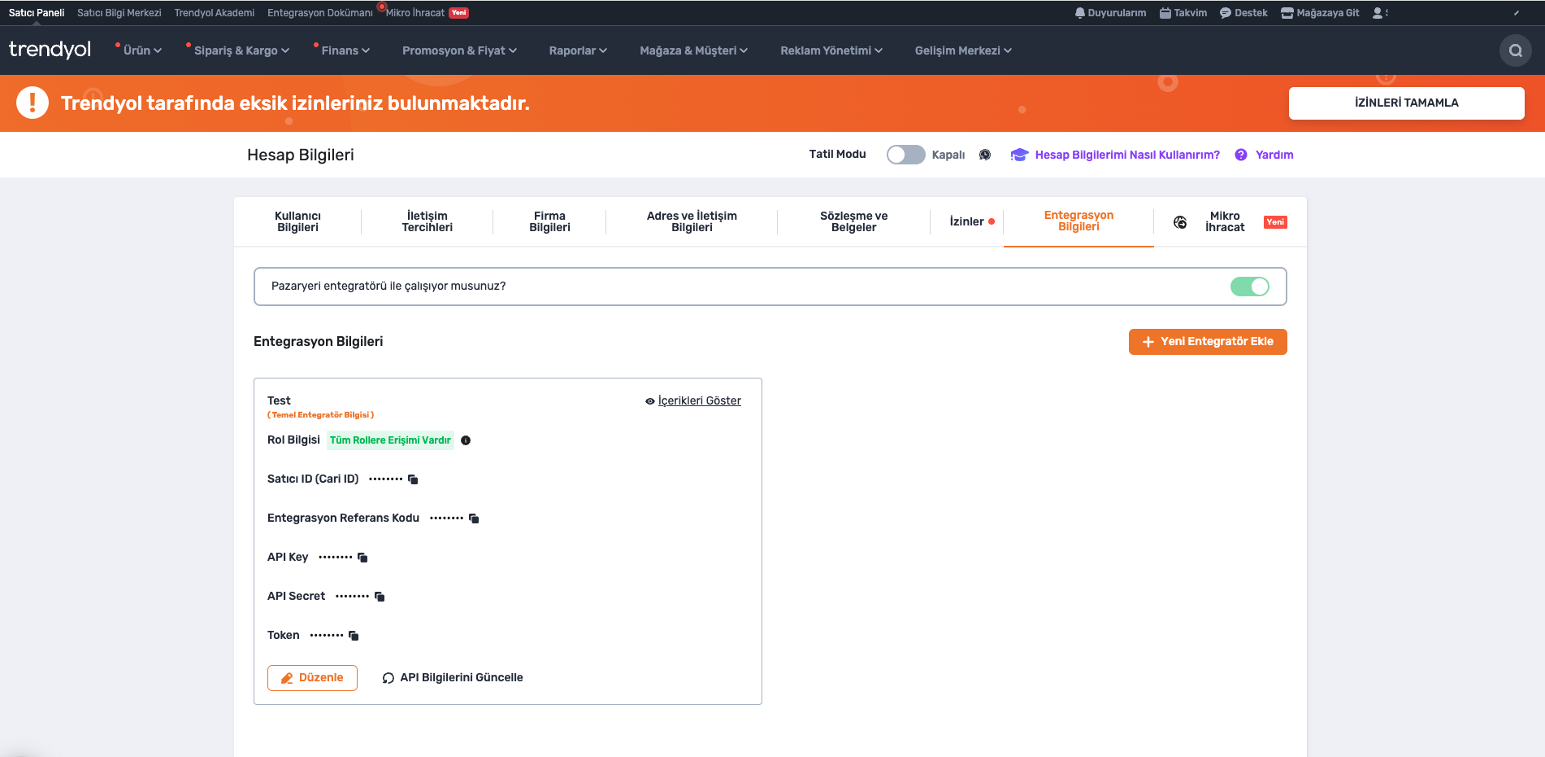The width and height of the screenshot is (1545, 757).
Task: Expand the Raporlar menu
Action: pyautogui.click(x=578, y=51)
